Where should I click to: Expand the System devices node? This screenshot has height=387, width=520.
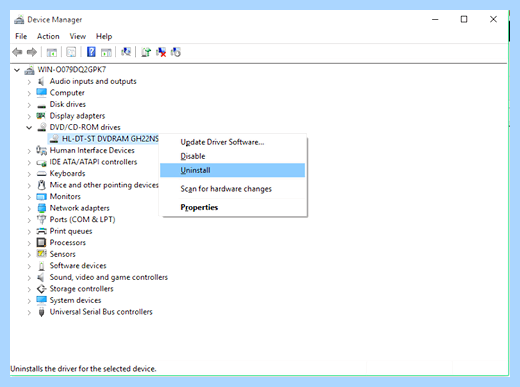[x=29, y=301]
